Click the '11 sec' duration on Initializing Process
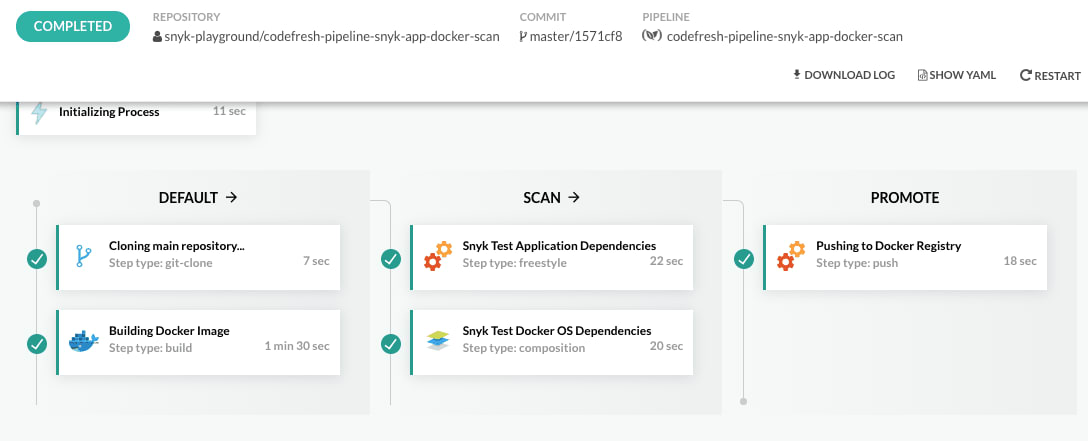The width and height of the screenshot is (1088, 441). click(229, 111)
